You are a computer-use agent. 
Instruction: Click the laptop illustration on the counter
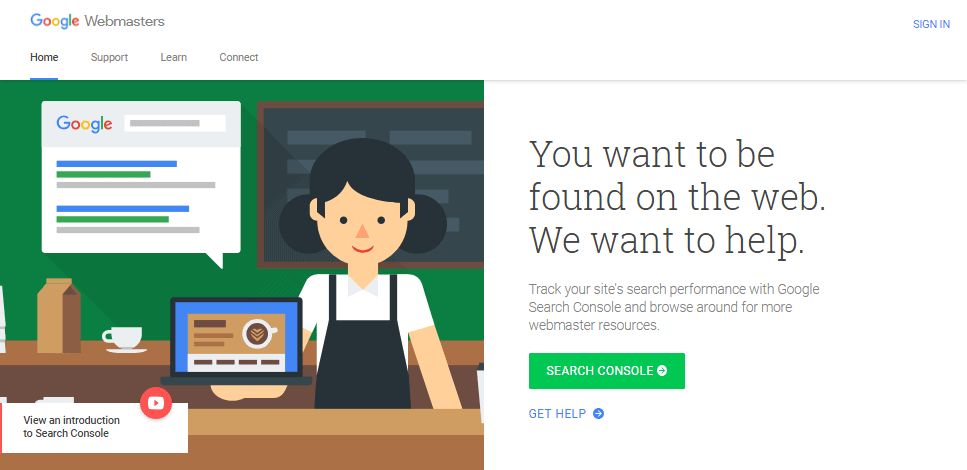pos(236,341)
